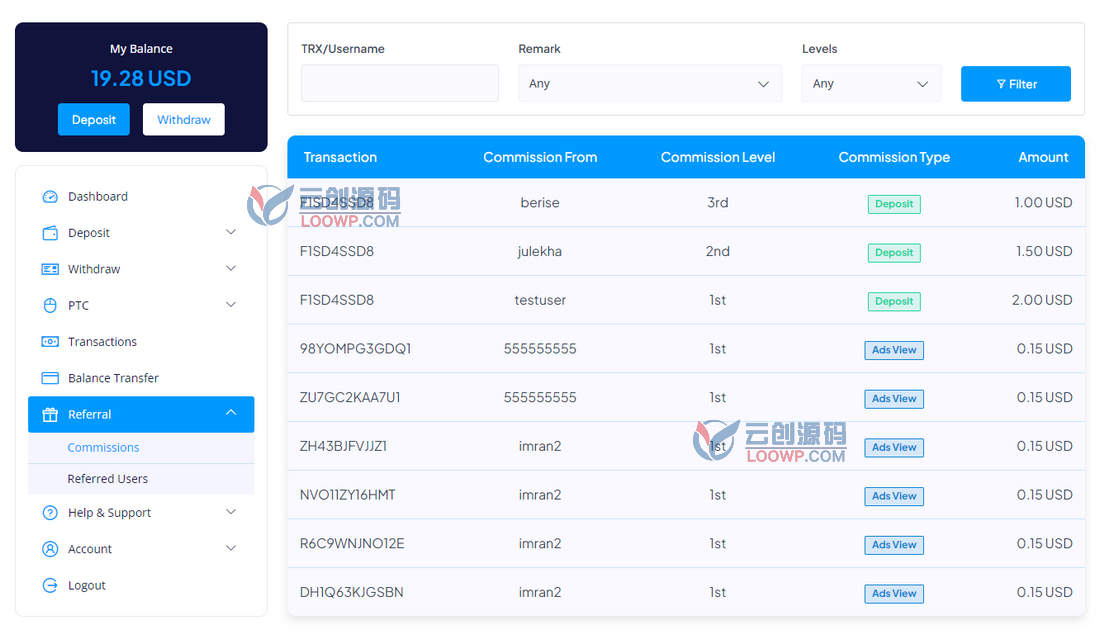
Task: Expand the Withdraw sidebar chevron
Action: (x=231, y=269)
